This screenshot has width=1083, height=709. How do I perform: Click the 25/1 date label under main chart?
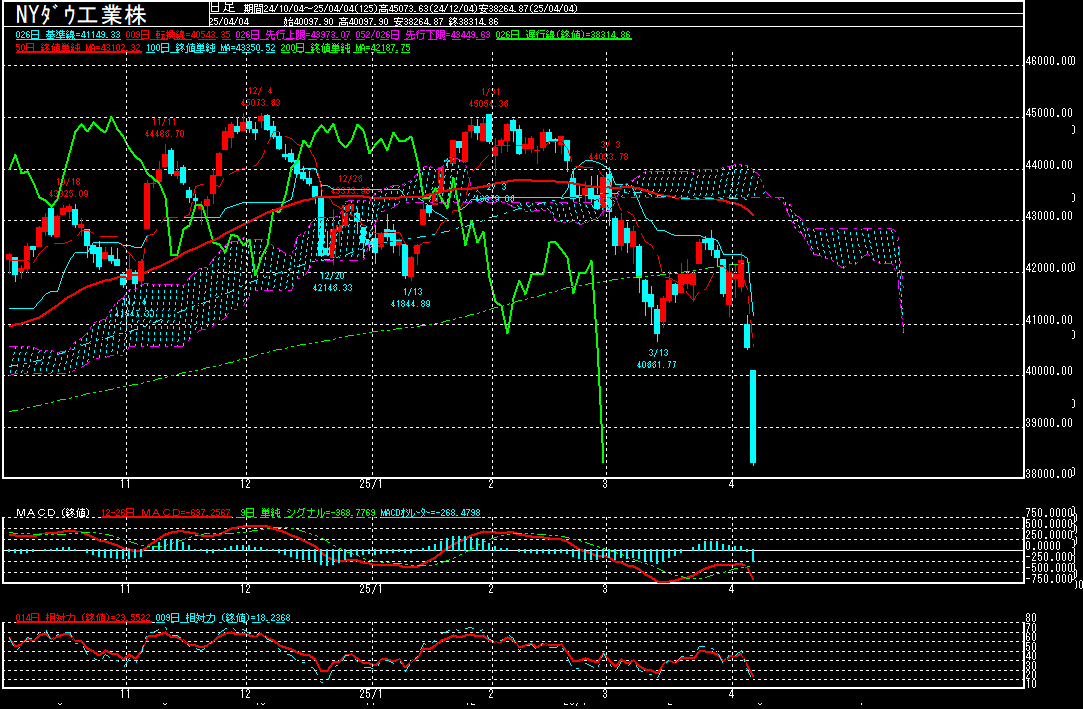tap(371, 484)
